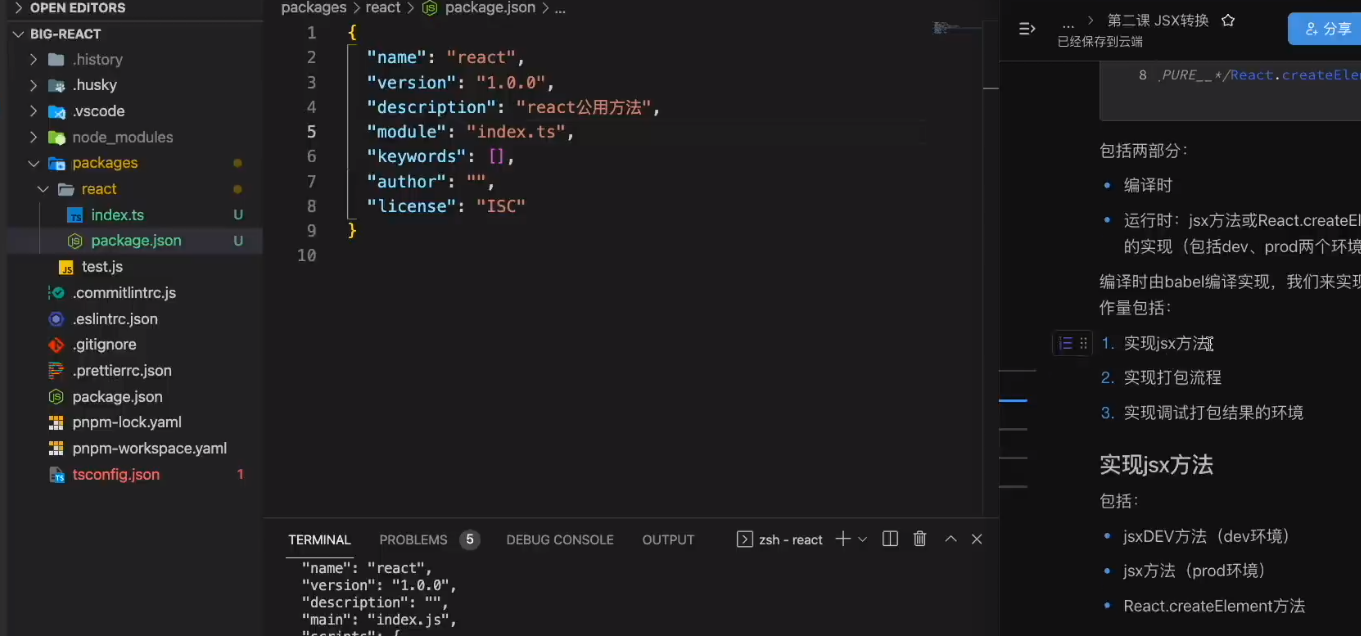
Task: Click heading 实现jsx方法 in document
Action: coord(1157,465)
